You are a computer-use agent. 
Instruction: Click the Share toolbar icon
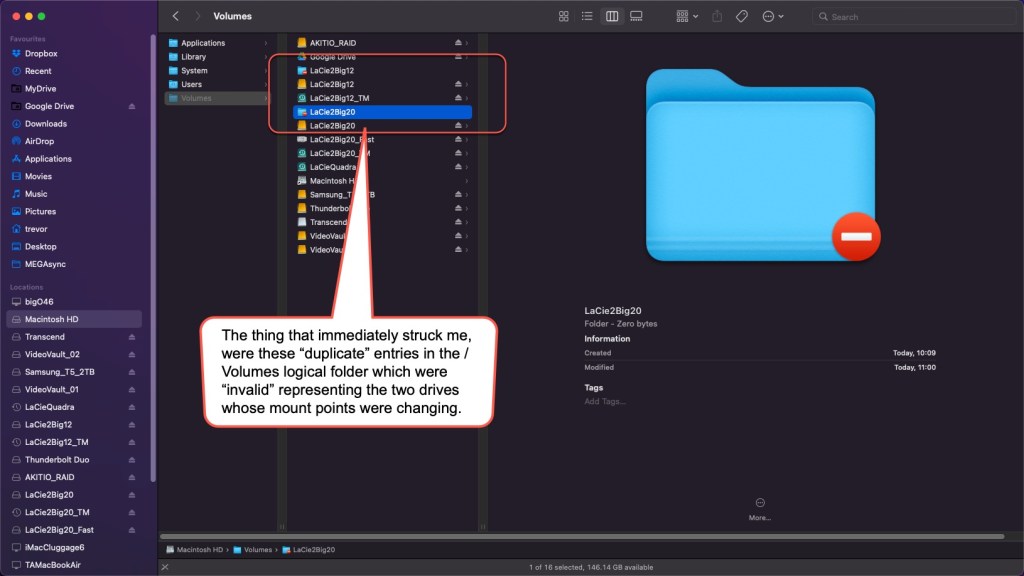(x=717, y=17)
